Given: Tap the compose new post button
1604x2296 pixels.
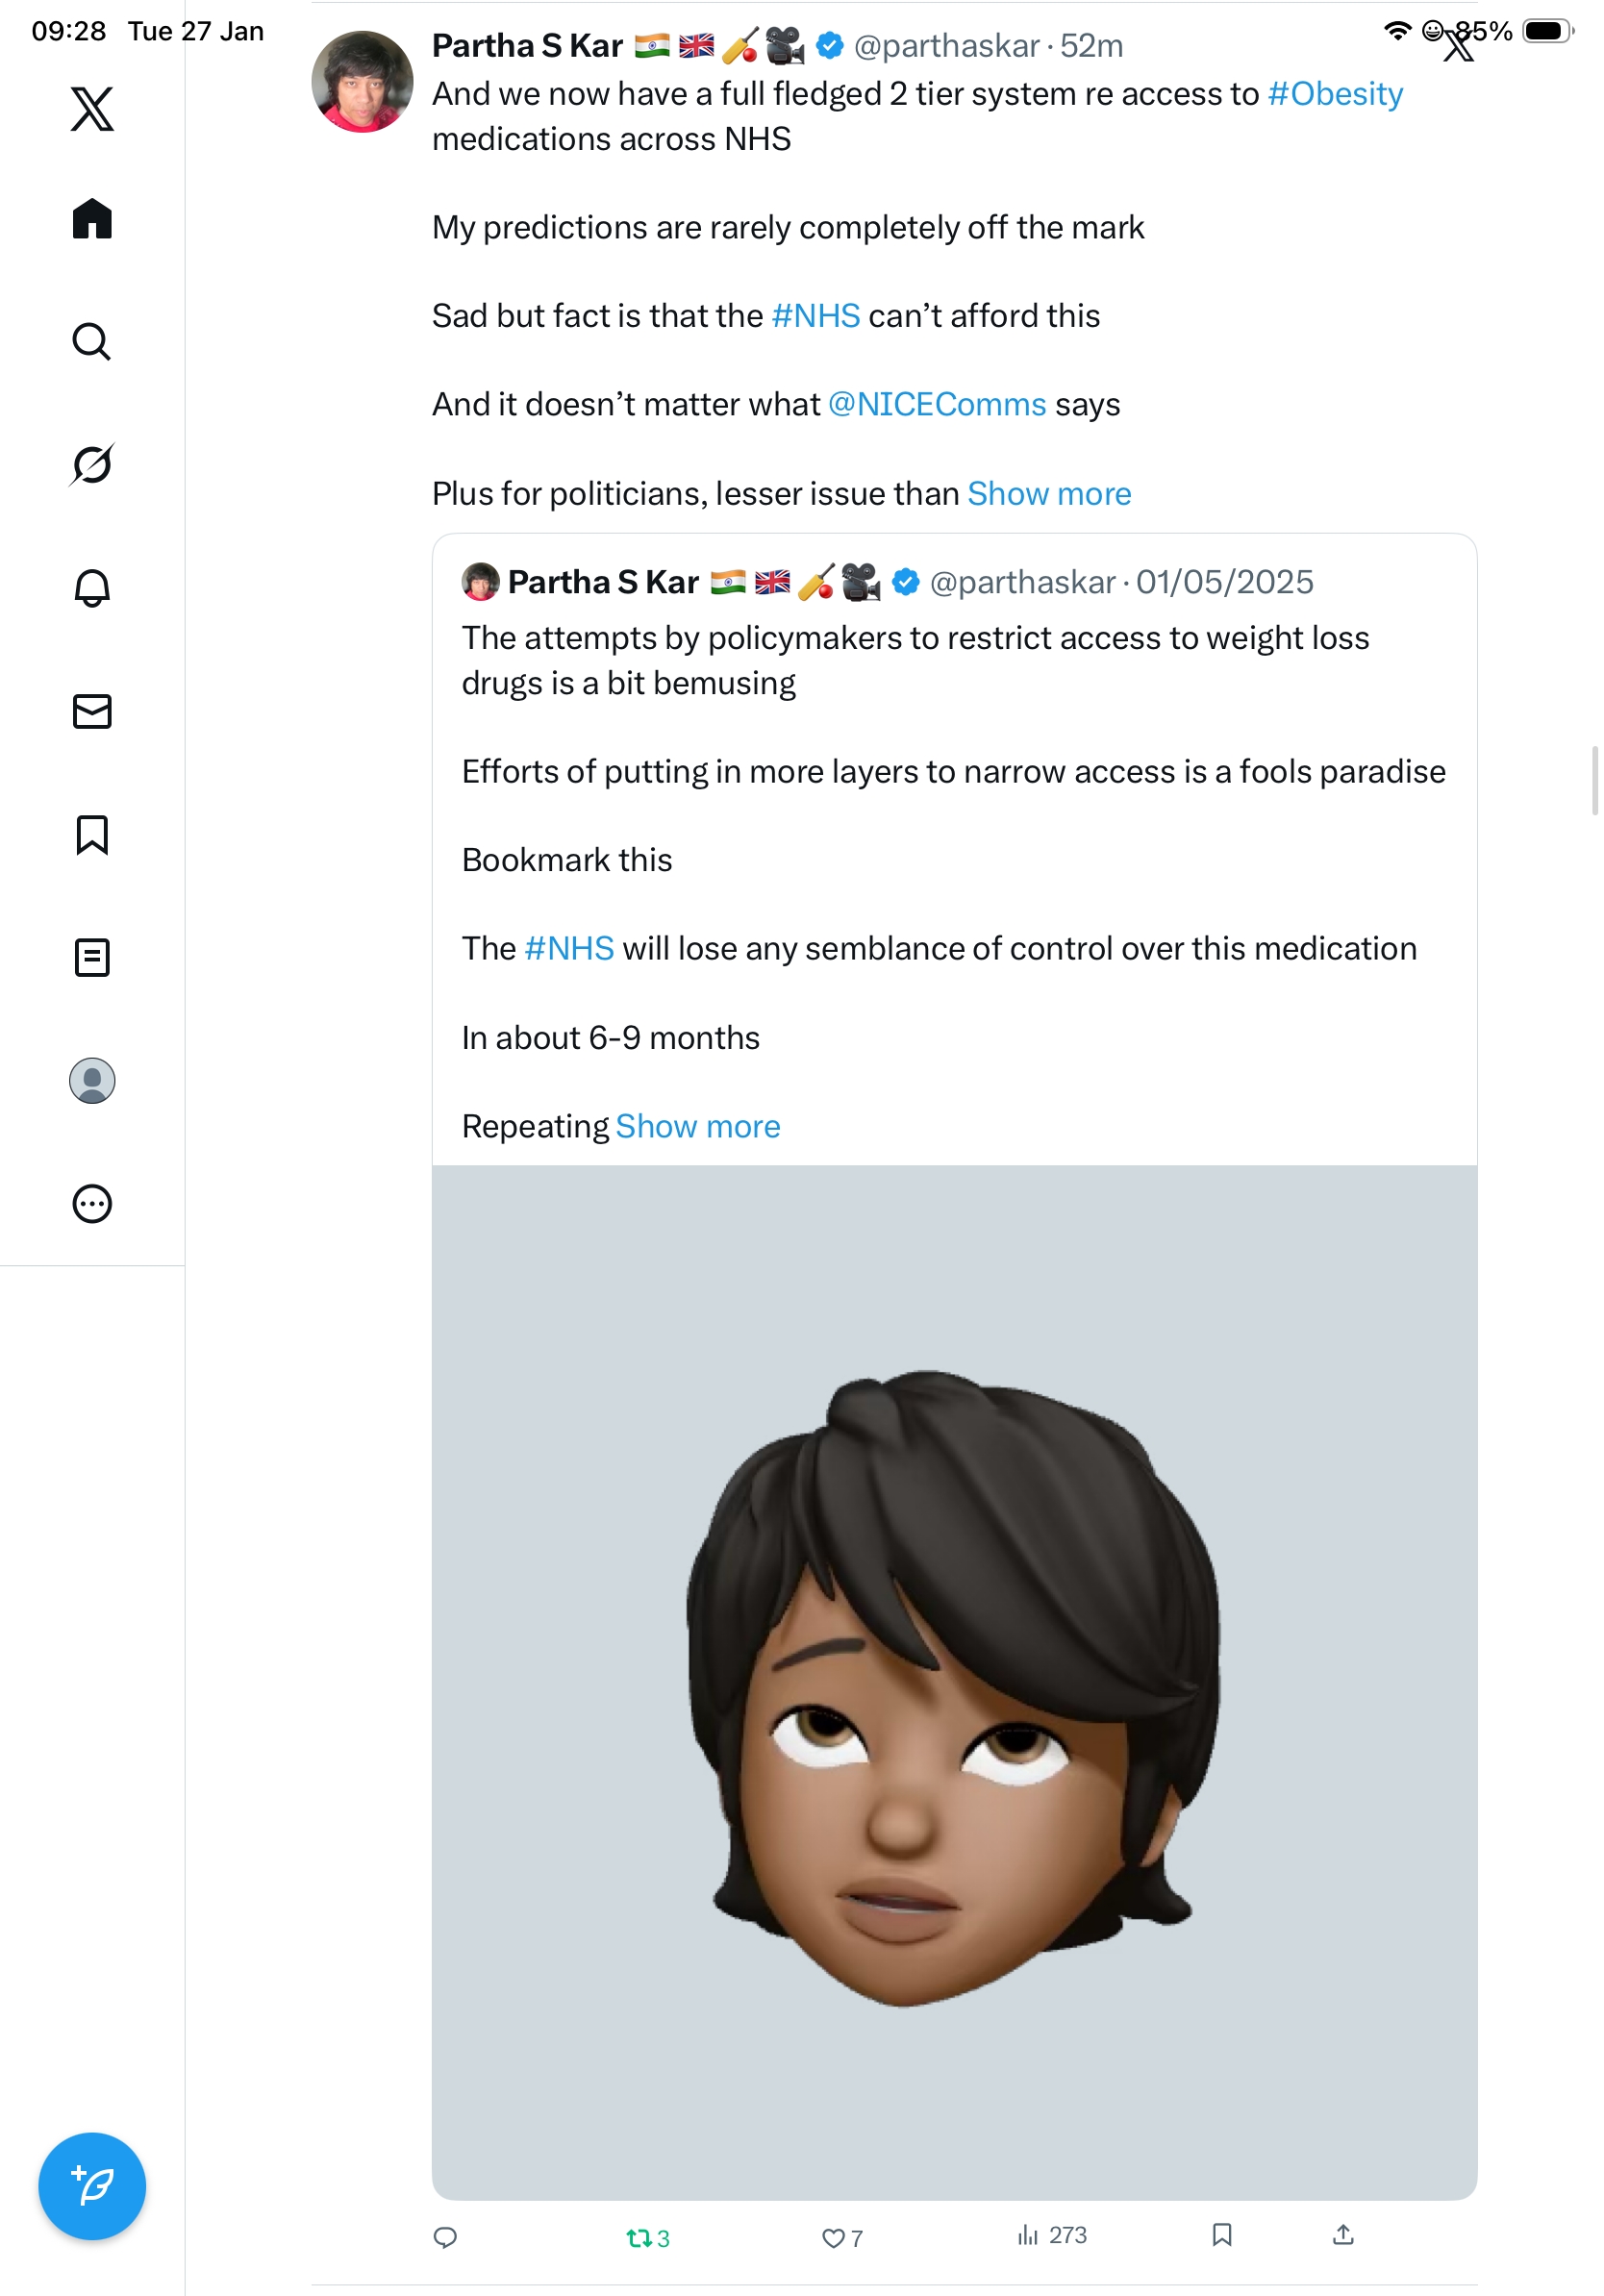Looking at the screenshot, I should pos(92,2186).
